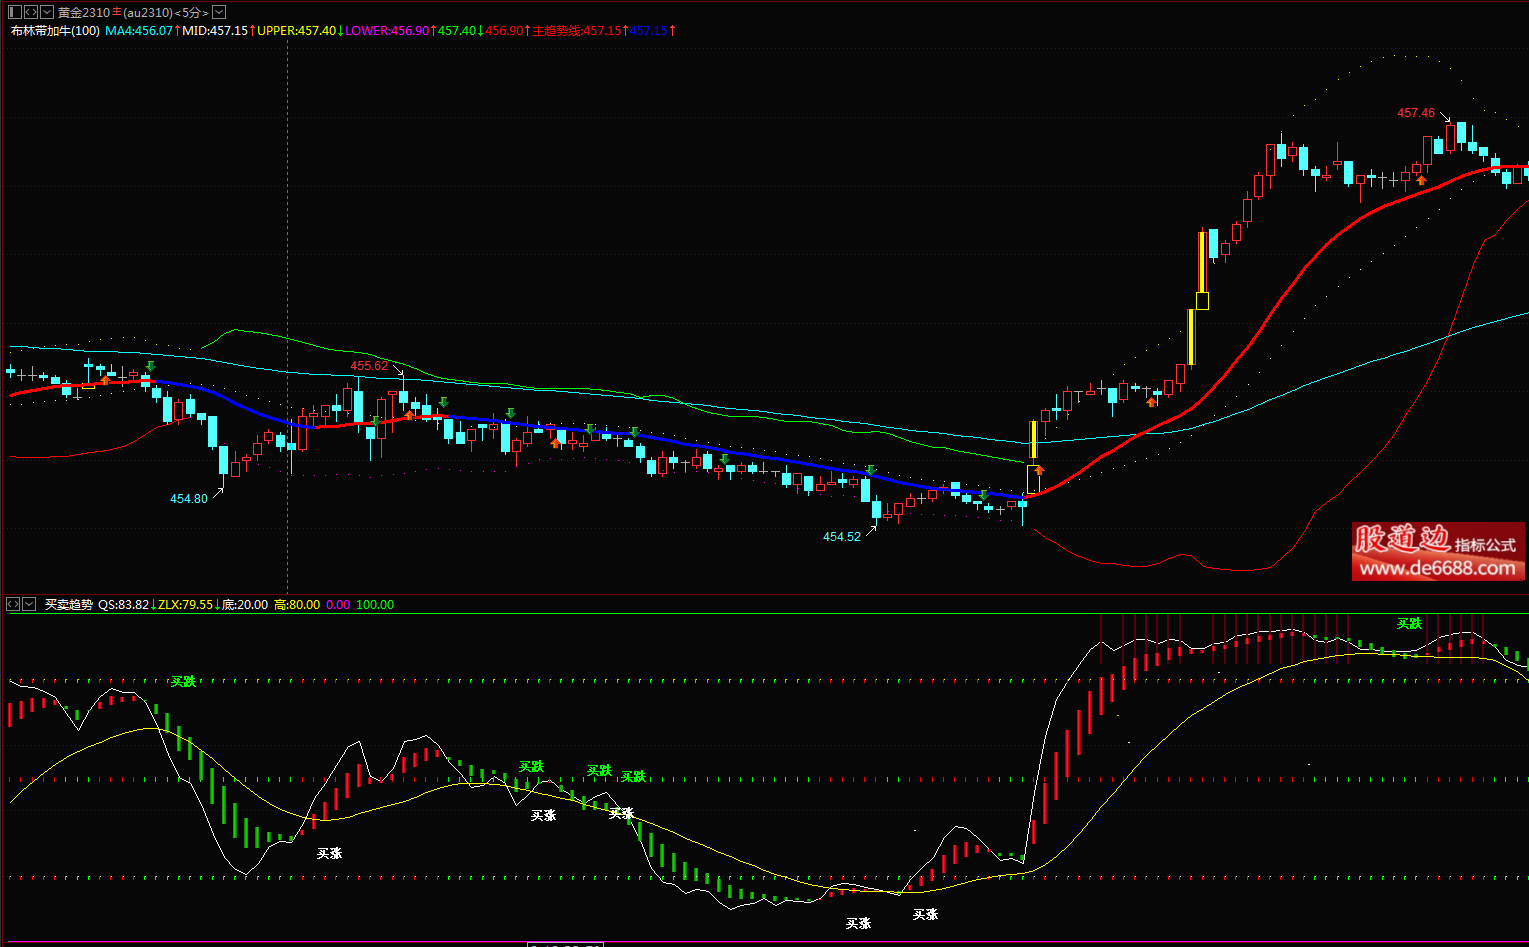
Task: Click the 455.62 price label
Action: [x=369, y=366]
